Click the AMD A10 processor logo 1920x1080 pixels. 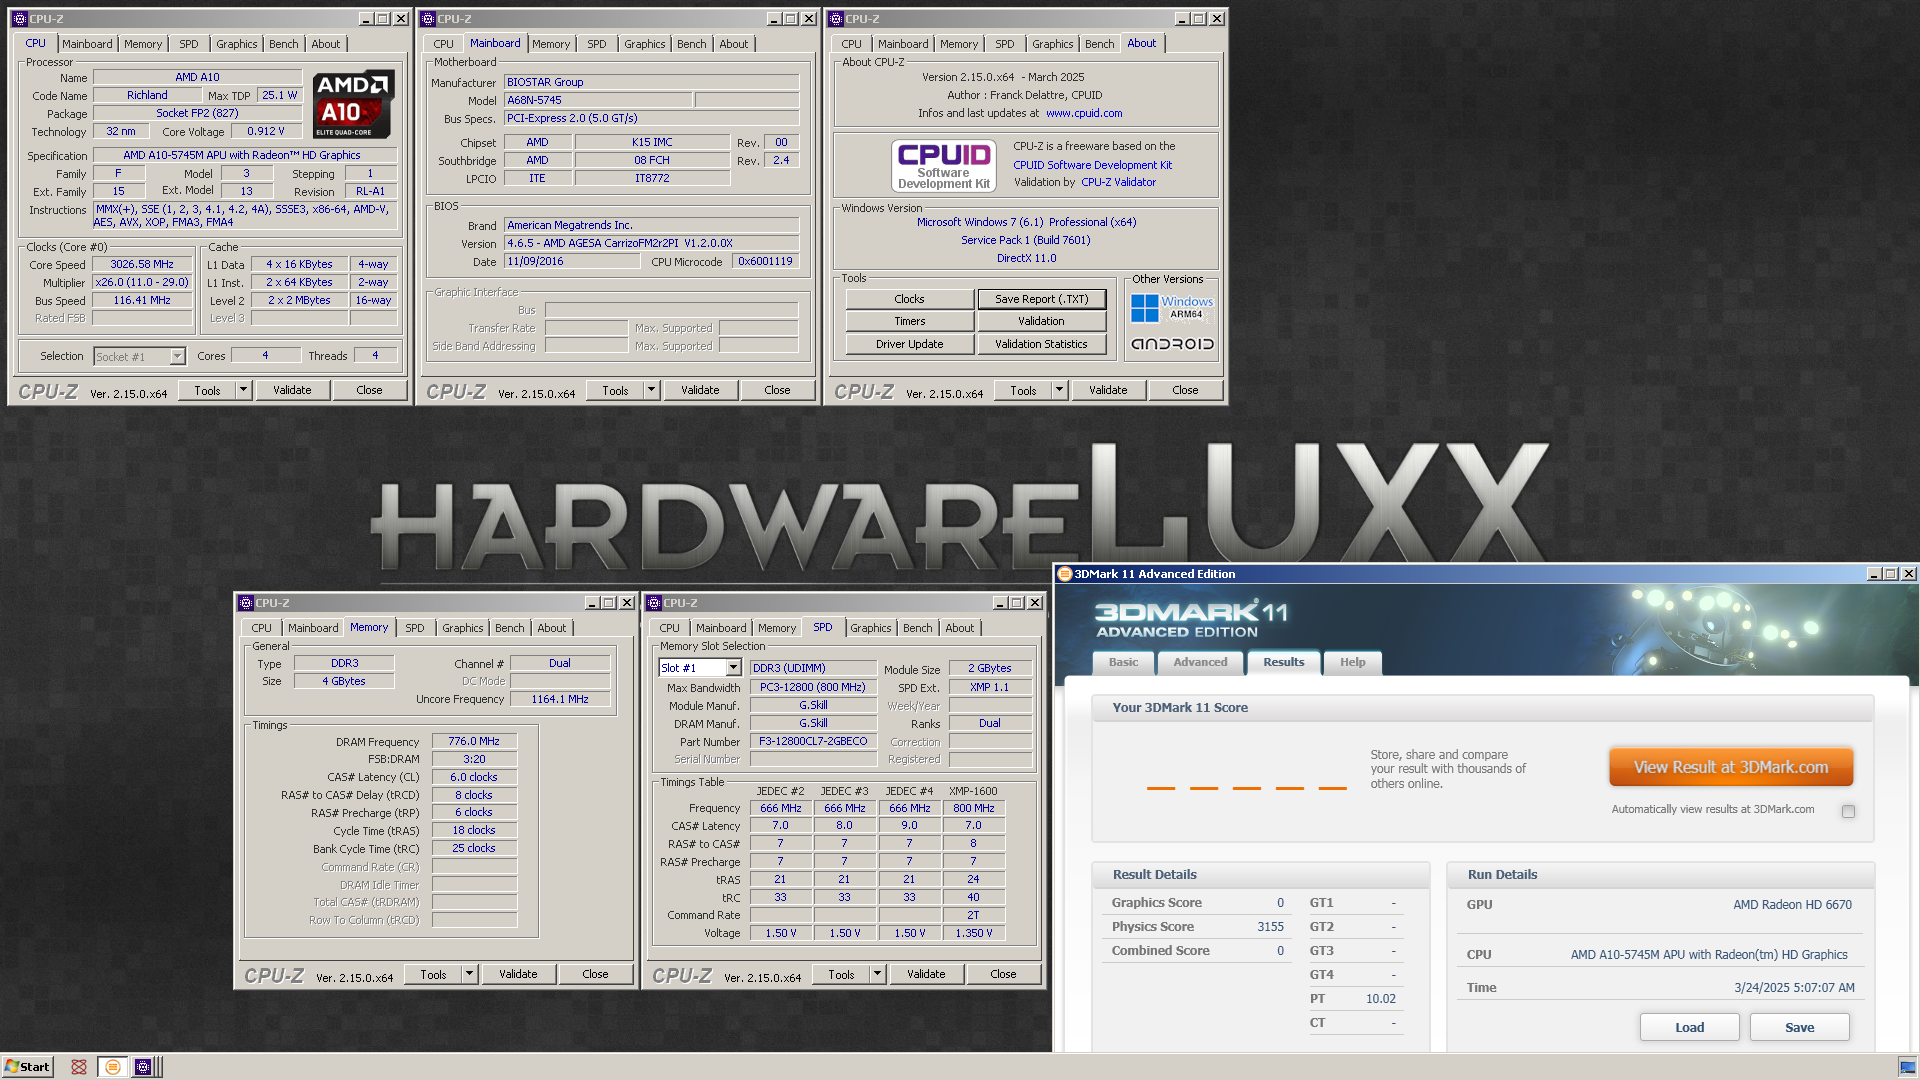point(353,104)
